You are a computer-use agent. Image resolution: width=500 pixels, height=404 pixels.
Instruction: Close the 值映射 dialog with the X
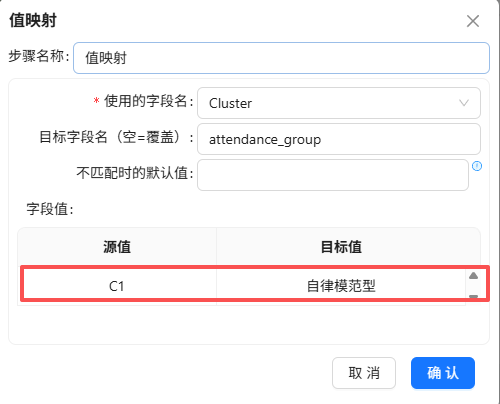pos(473,21)
